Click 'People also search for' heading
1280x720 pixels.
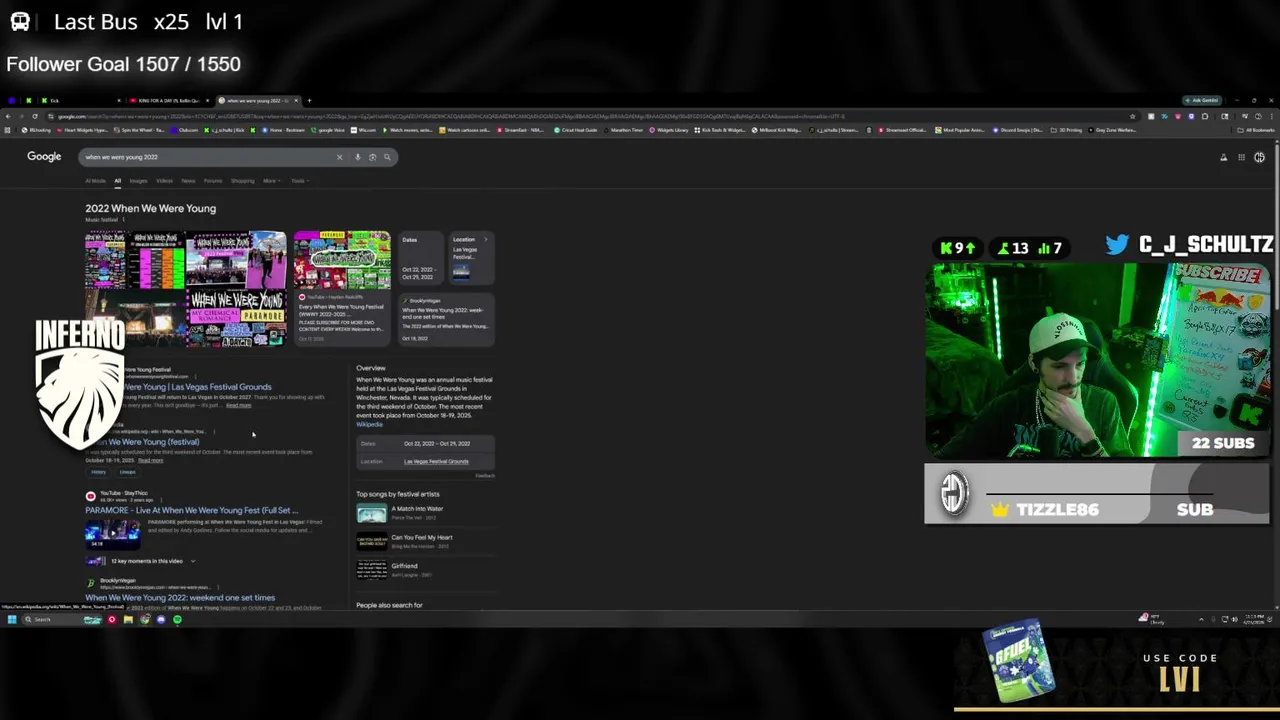pos(389,605)
